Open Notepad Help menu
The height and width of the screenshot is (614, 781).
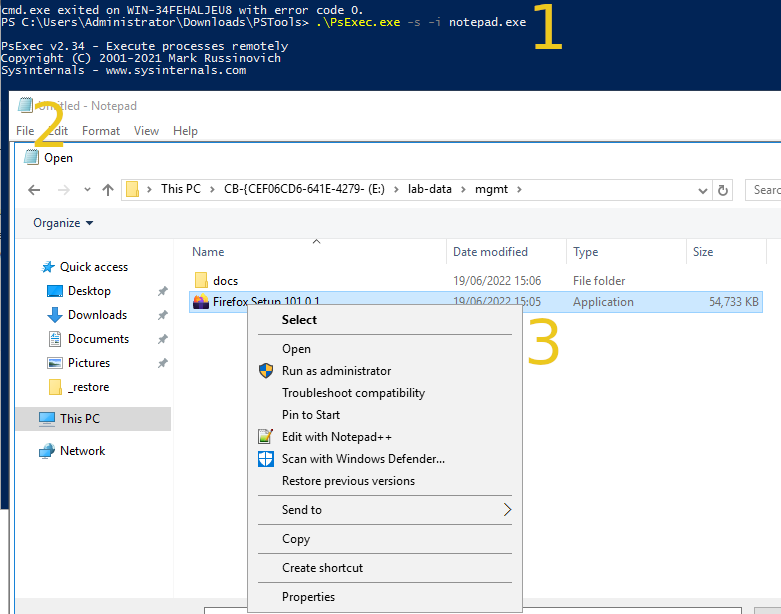(x=185, y=131)
